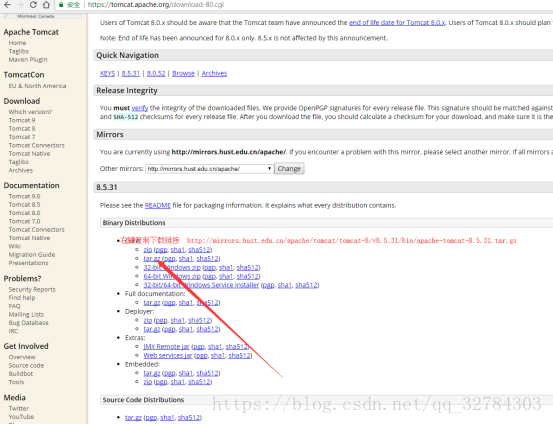Click the Change mirror button

289,169
